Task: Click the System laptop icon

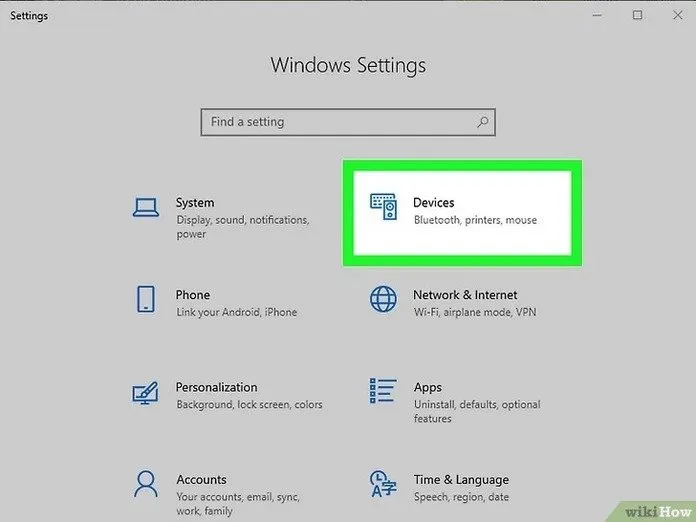Action: [146, 208]
